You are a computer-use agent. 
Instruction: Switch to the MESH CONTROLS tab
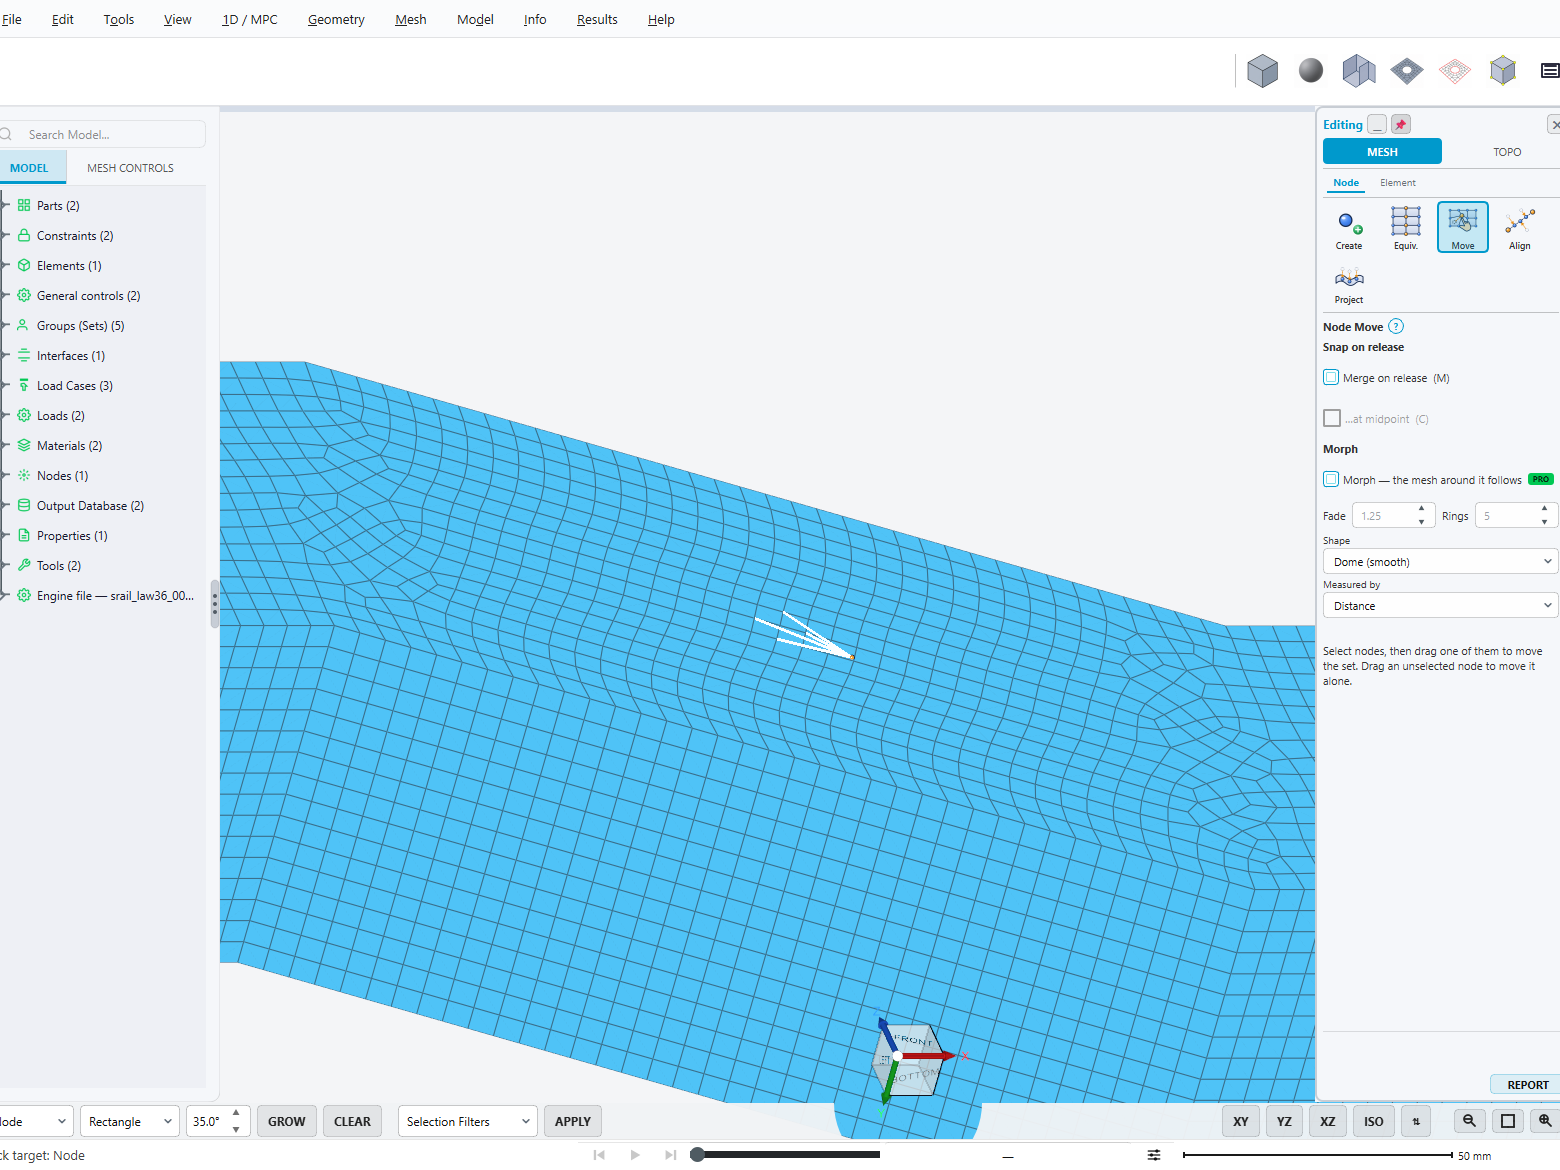coord(130,168)
